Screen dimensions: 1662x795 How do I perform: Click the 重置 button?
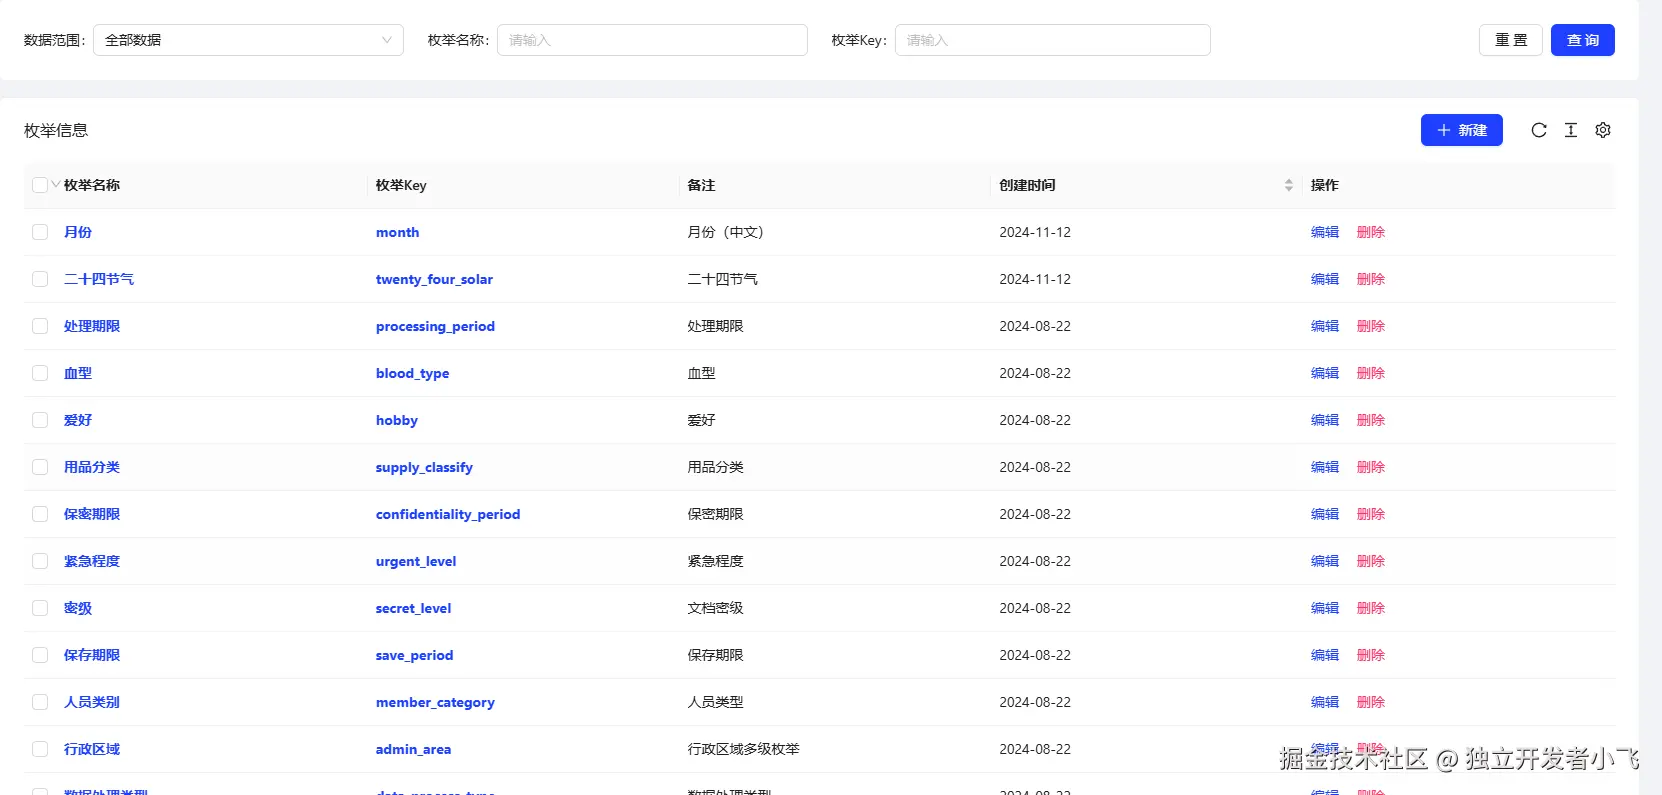1511,40
